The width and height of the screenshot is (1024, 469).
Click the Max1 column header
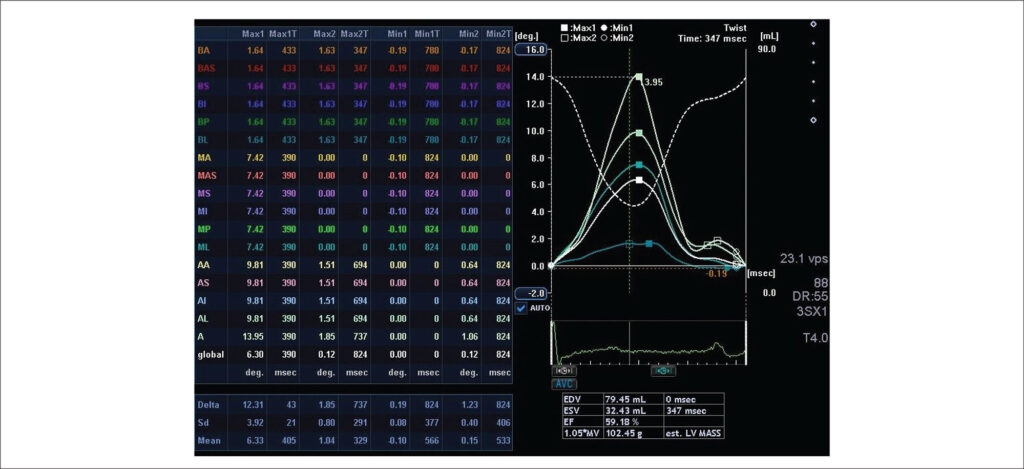pos(252,33)
